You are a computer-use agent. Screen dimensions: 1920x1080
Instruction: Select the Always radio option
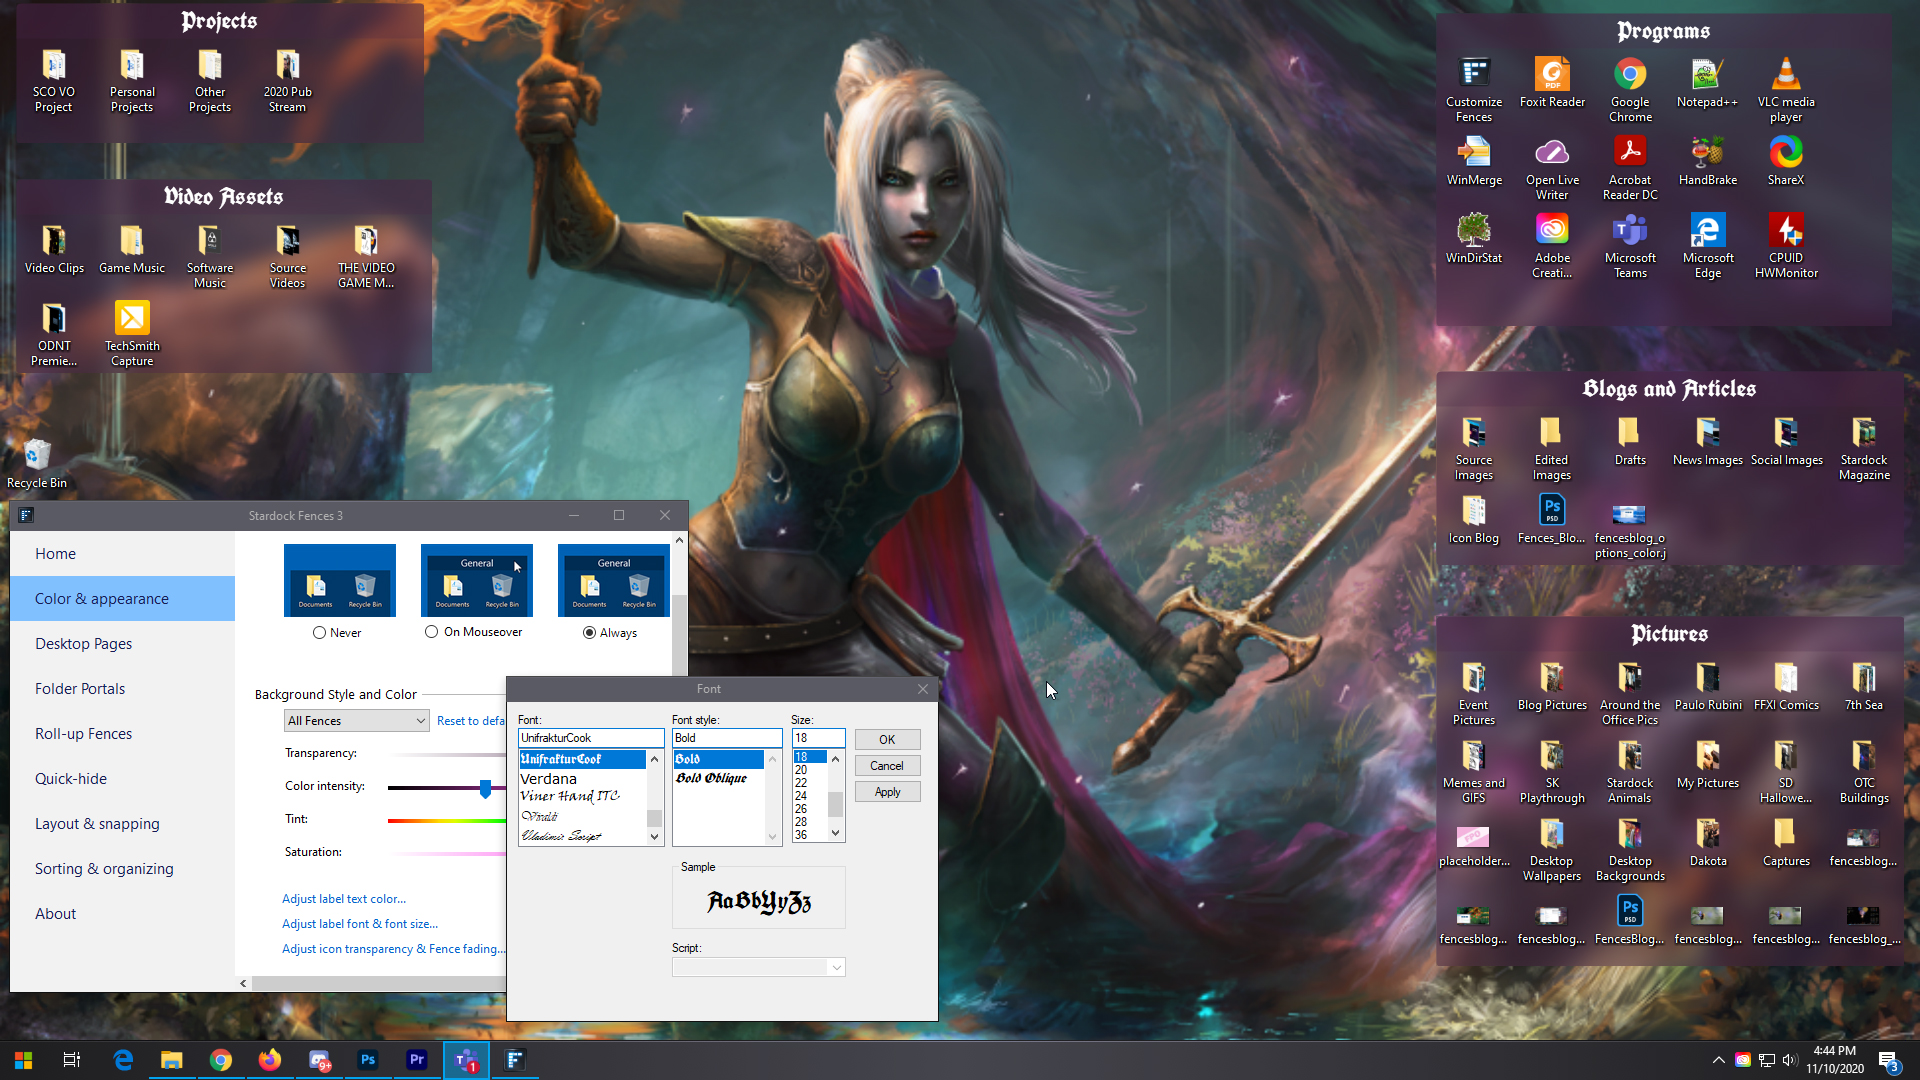click(x=610, y=633)
